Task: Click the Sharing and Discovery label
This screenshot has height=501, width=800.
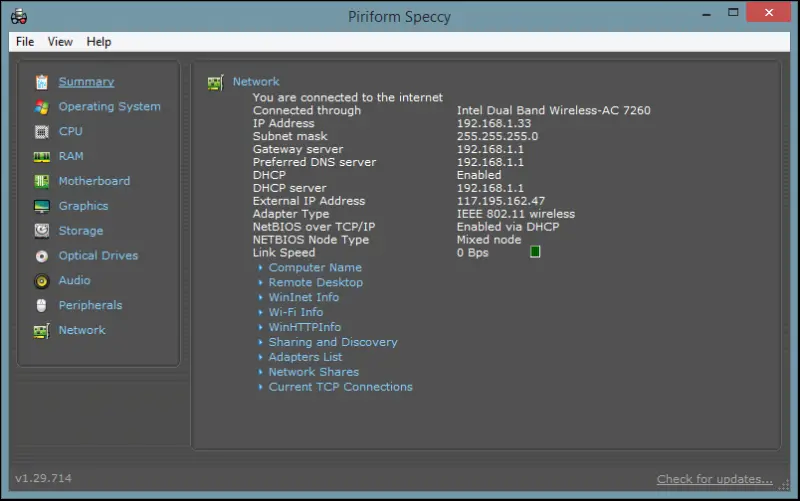Action: (x=333, y=342)
